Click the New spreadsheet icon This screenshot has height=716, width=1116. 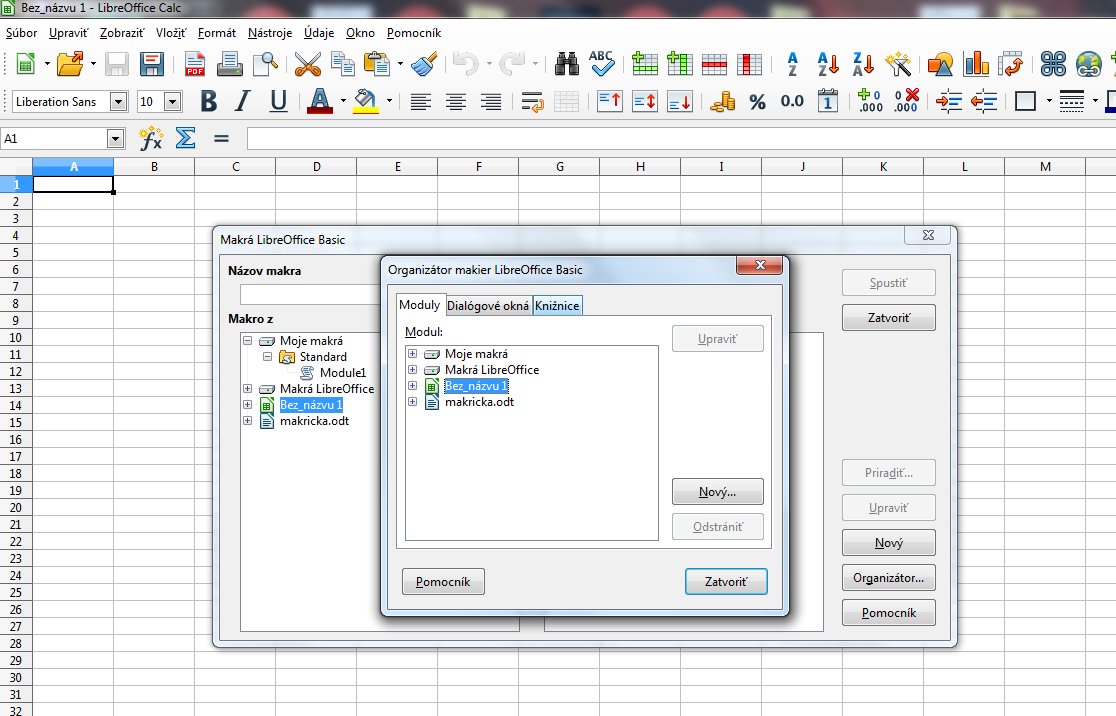coord(26,64)
